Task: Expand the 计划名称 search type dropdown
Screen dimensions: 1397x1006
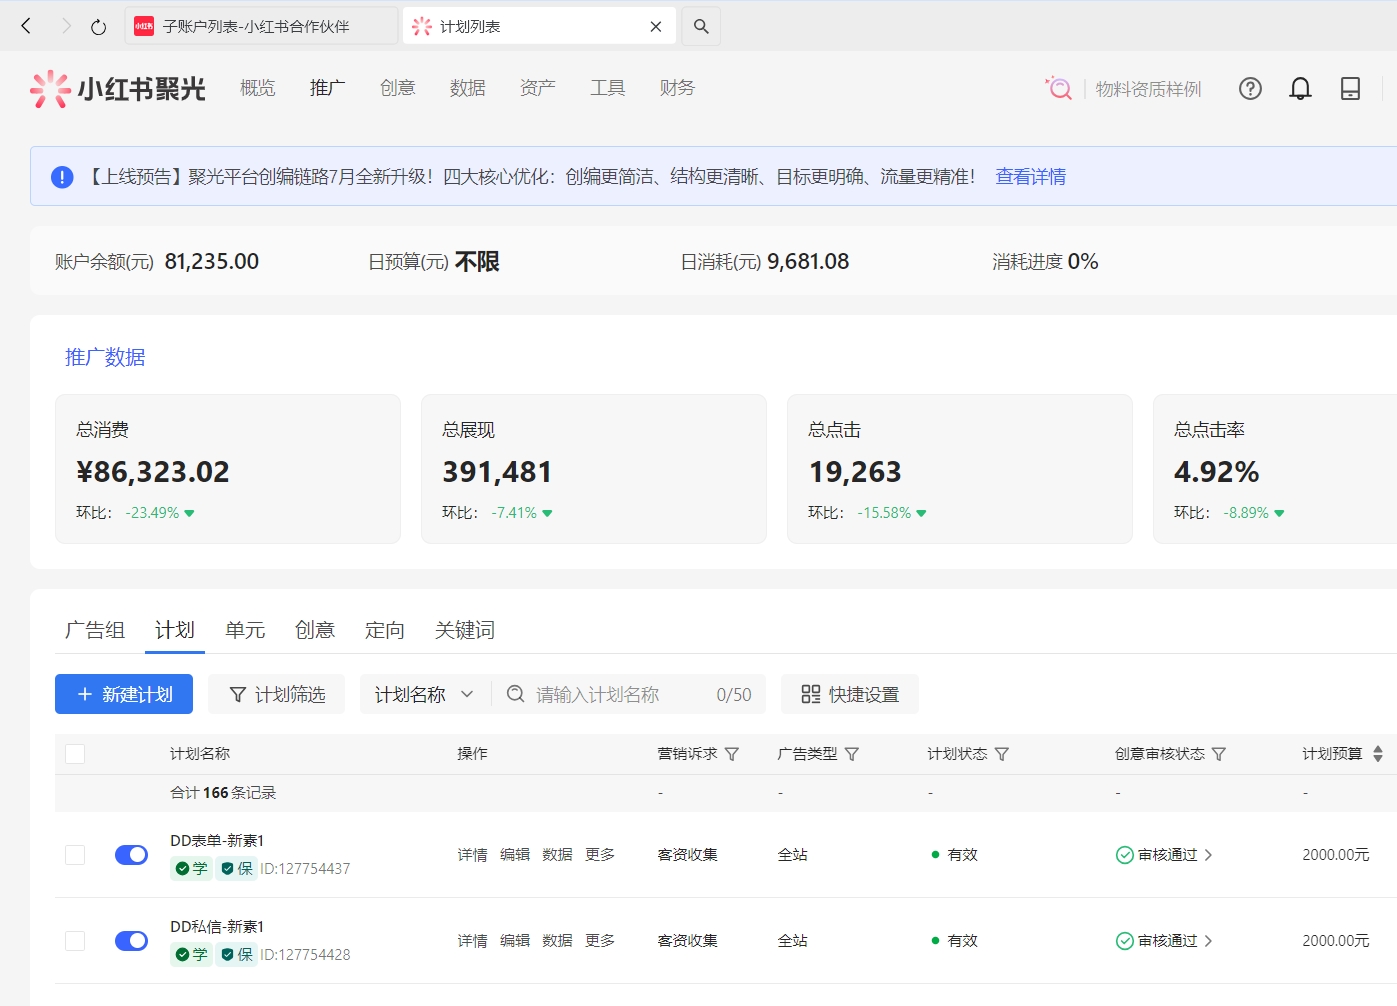Action: pos(424,694)
